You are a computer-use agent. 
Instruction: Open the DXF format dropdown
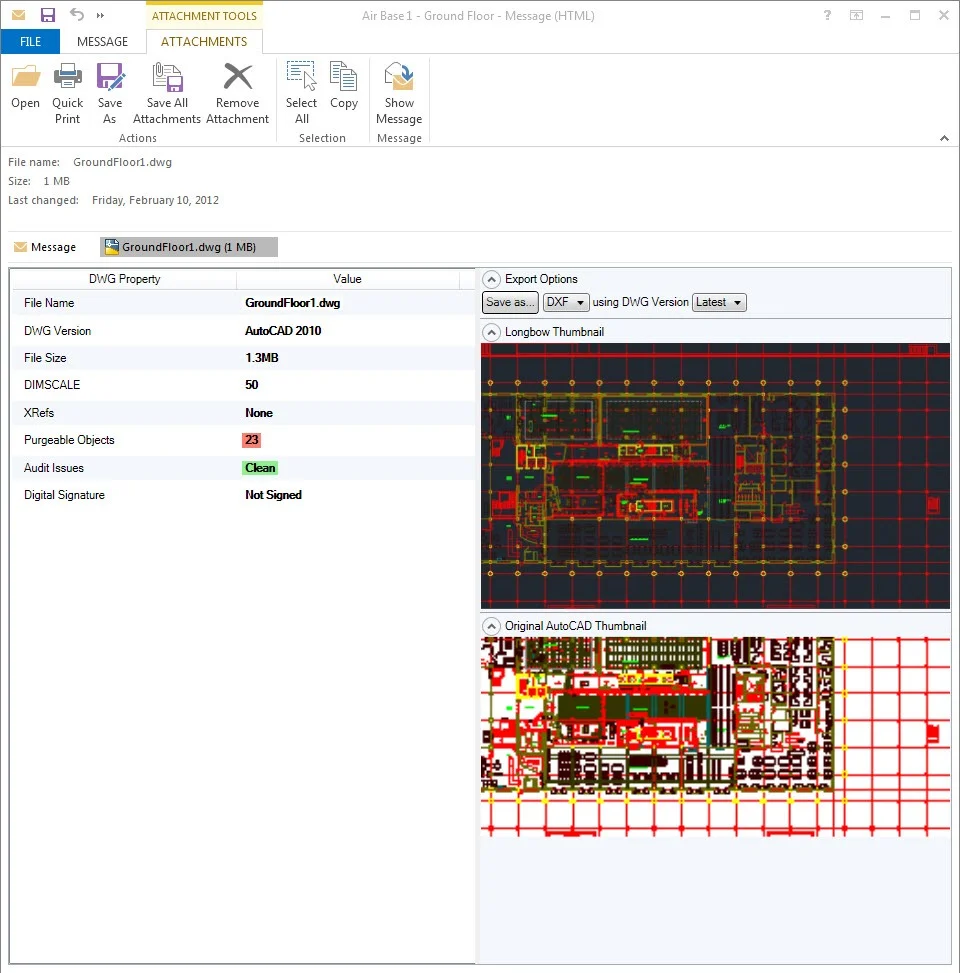pyautogui.click(x=566, y=302)
